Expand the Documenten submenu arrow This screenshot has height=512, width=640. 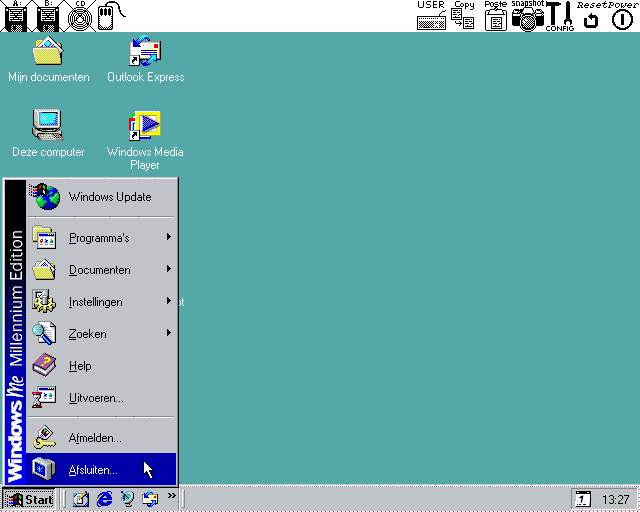(169, 269)
